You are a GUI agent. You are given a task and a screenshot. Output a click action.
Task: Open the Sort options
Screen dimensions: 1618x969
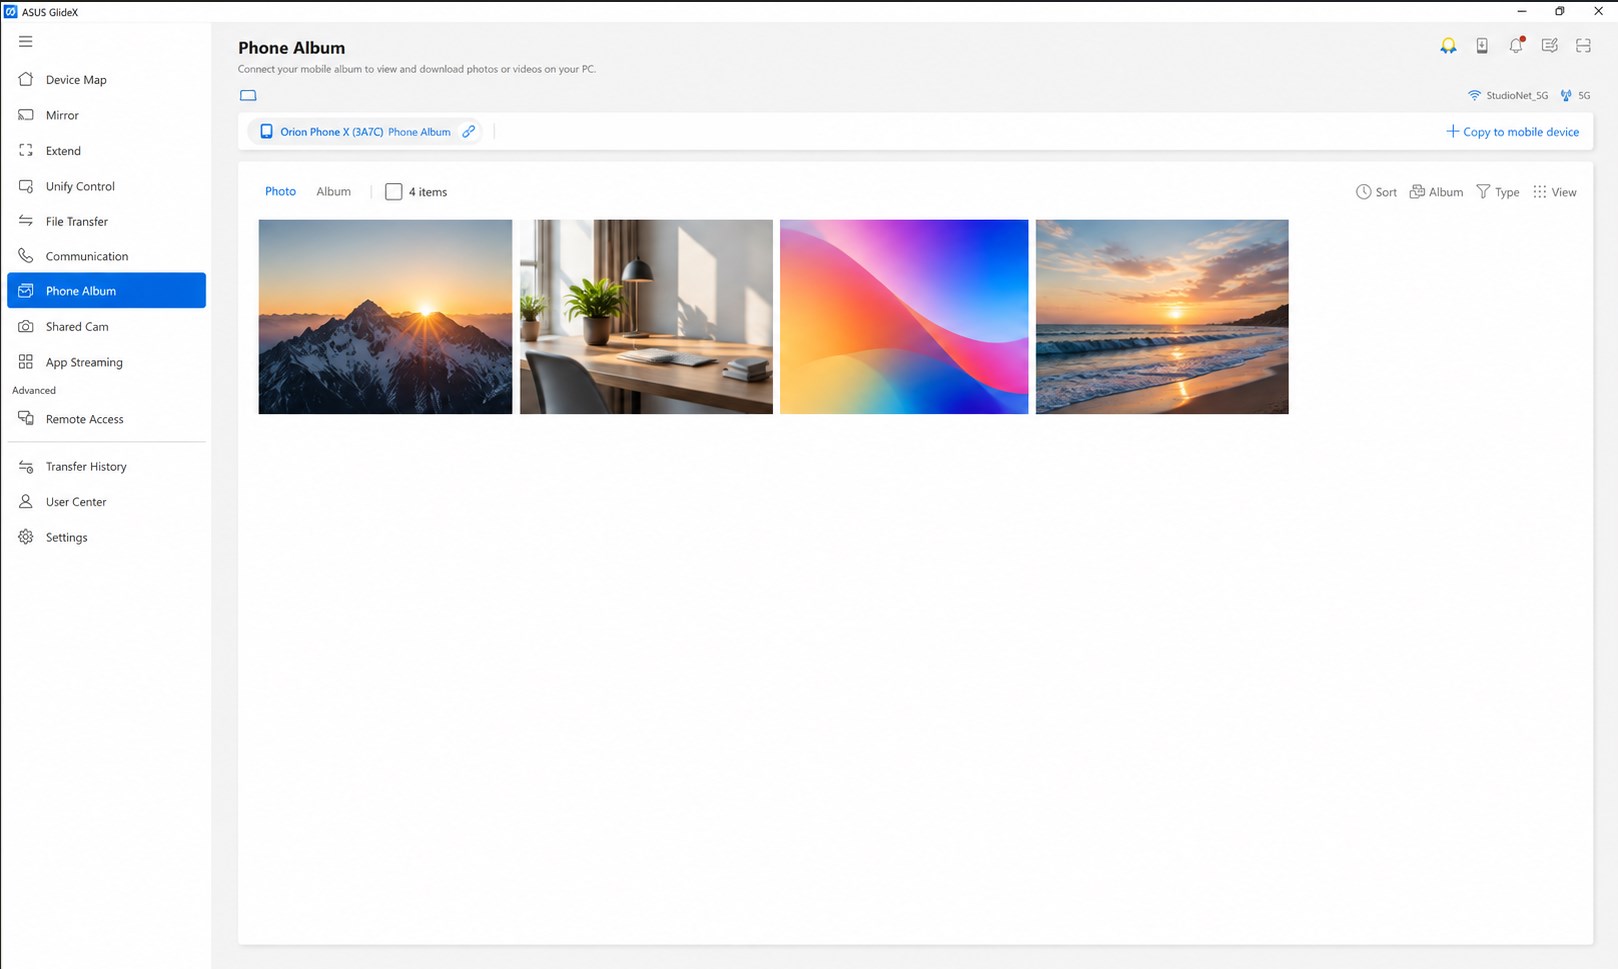click(x=1376, y=192)
